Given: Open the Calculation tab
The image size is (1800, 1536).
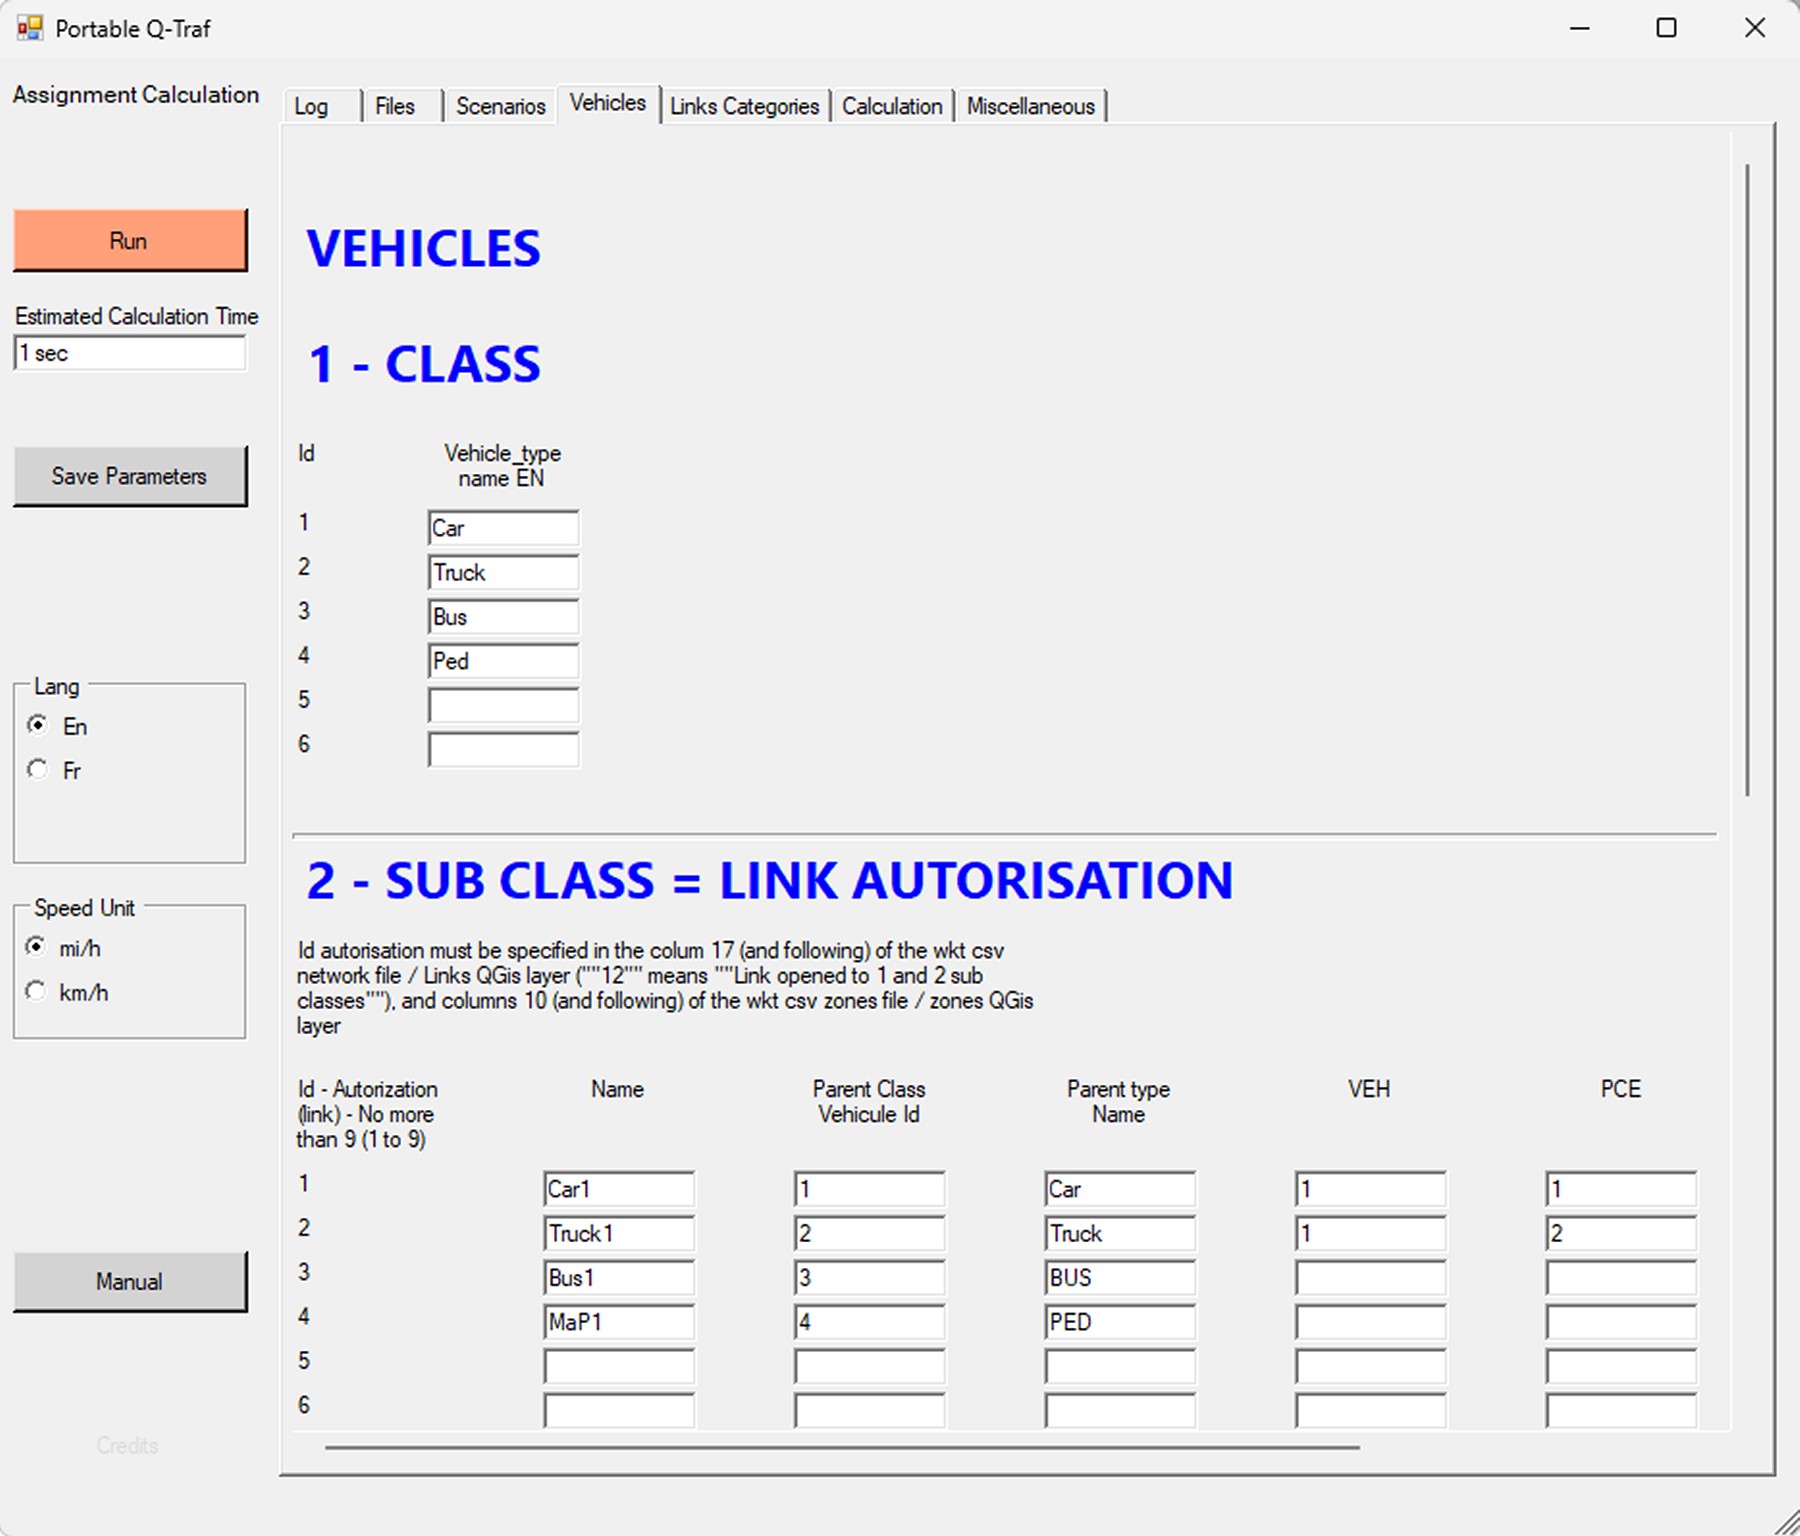Looking at the screenshot, I should [x=892, y=106].
